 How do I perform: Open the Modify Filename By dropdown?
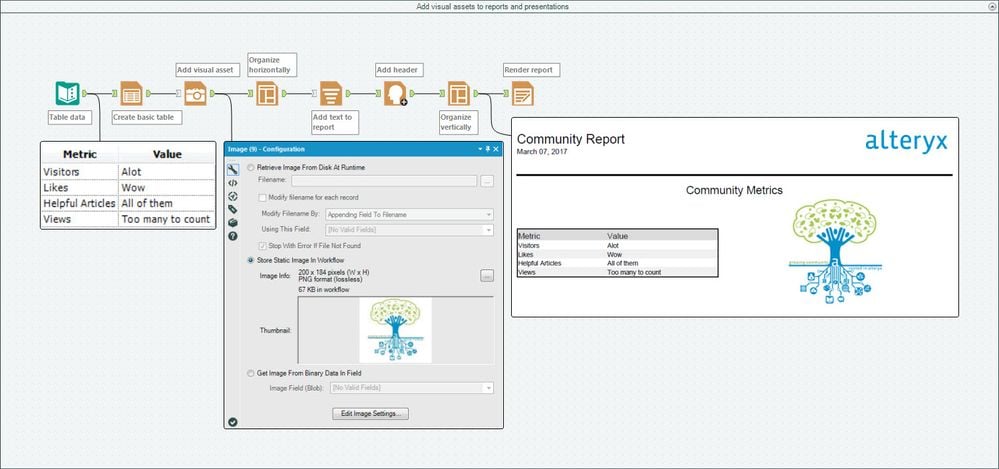click(x=409, y=215)
